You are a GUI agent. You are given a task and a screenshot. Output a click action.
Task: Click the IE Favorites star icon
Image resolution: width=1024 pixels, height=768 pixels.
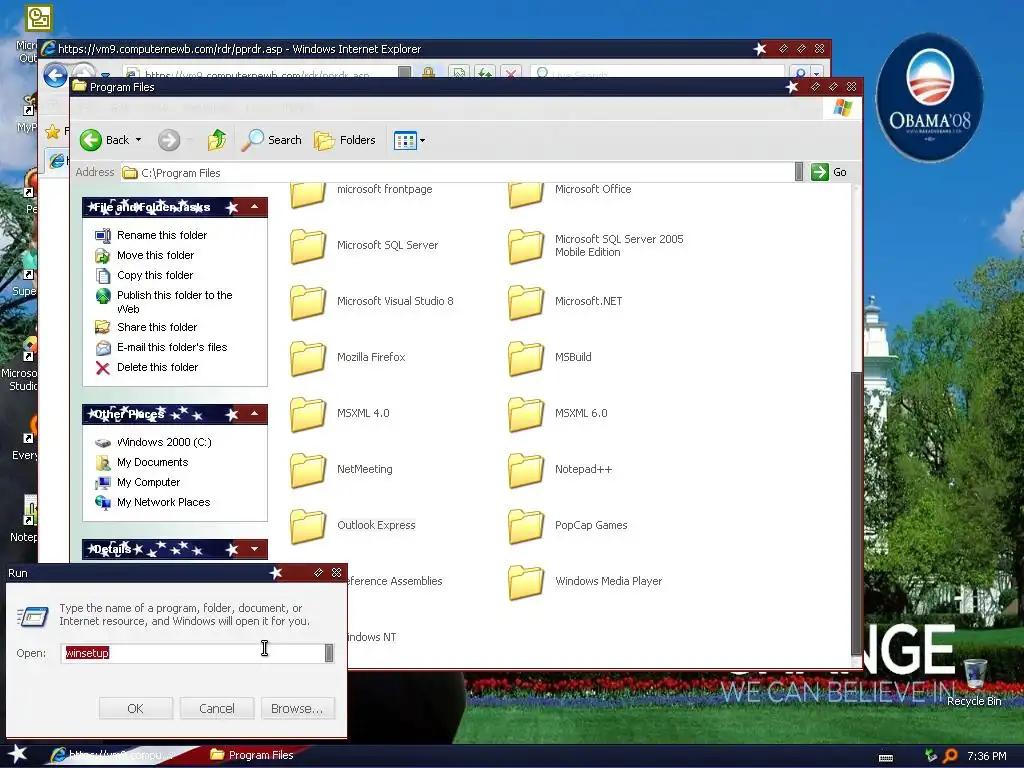pyautogui.click(x=53, y=133)
